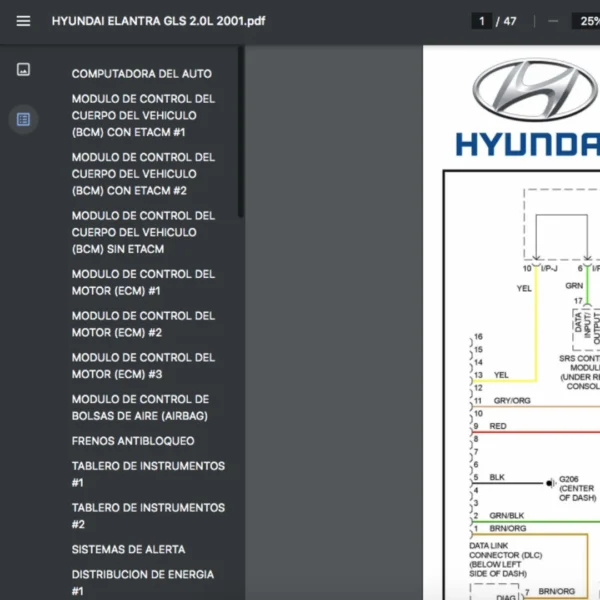Switch sidebar to page thumbnails view
The width and height of the screenshot is (600, 600).
click(23, 69)
